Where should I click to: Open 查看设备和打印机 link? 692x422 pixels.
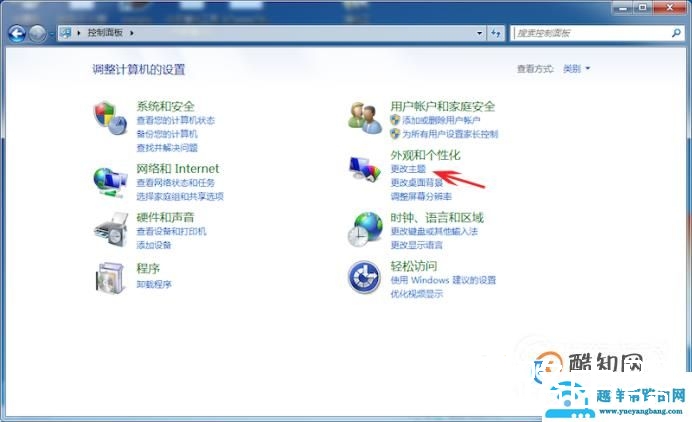tap(171, 231)
